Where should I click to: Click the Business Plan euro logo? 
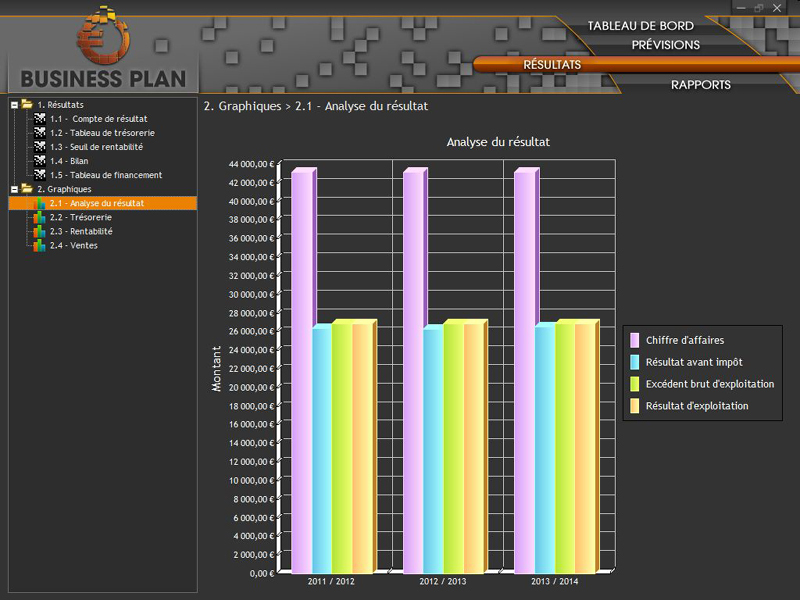coord(103,35)
